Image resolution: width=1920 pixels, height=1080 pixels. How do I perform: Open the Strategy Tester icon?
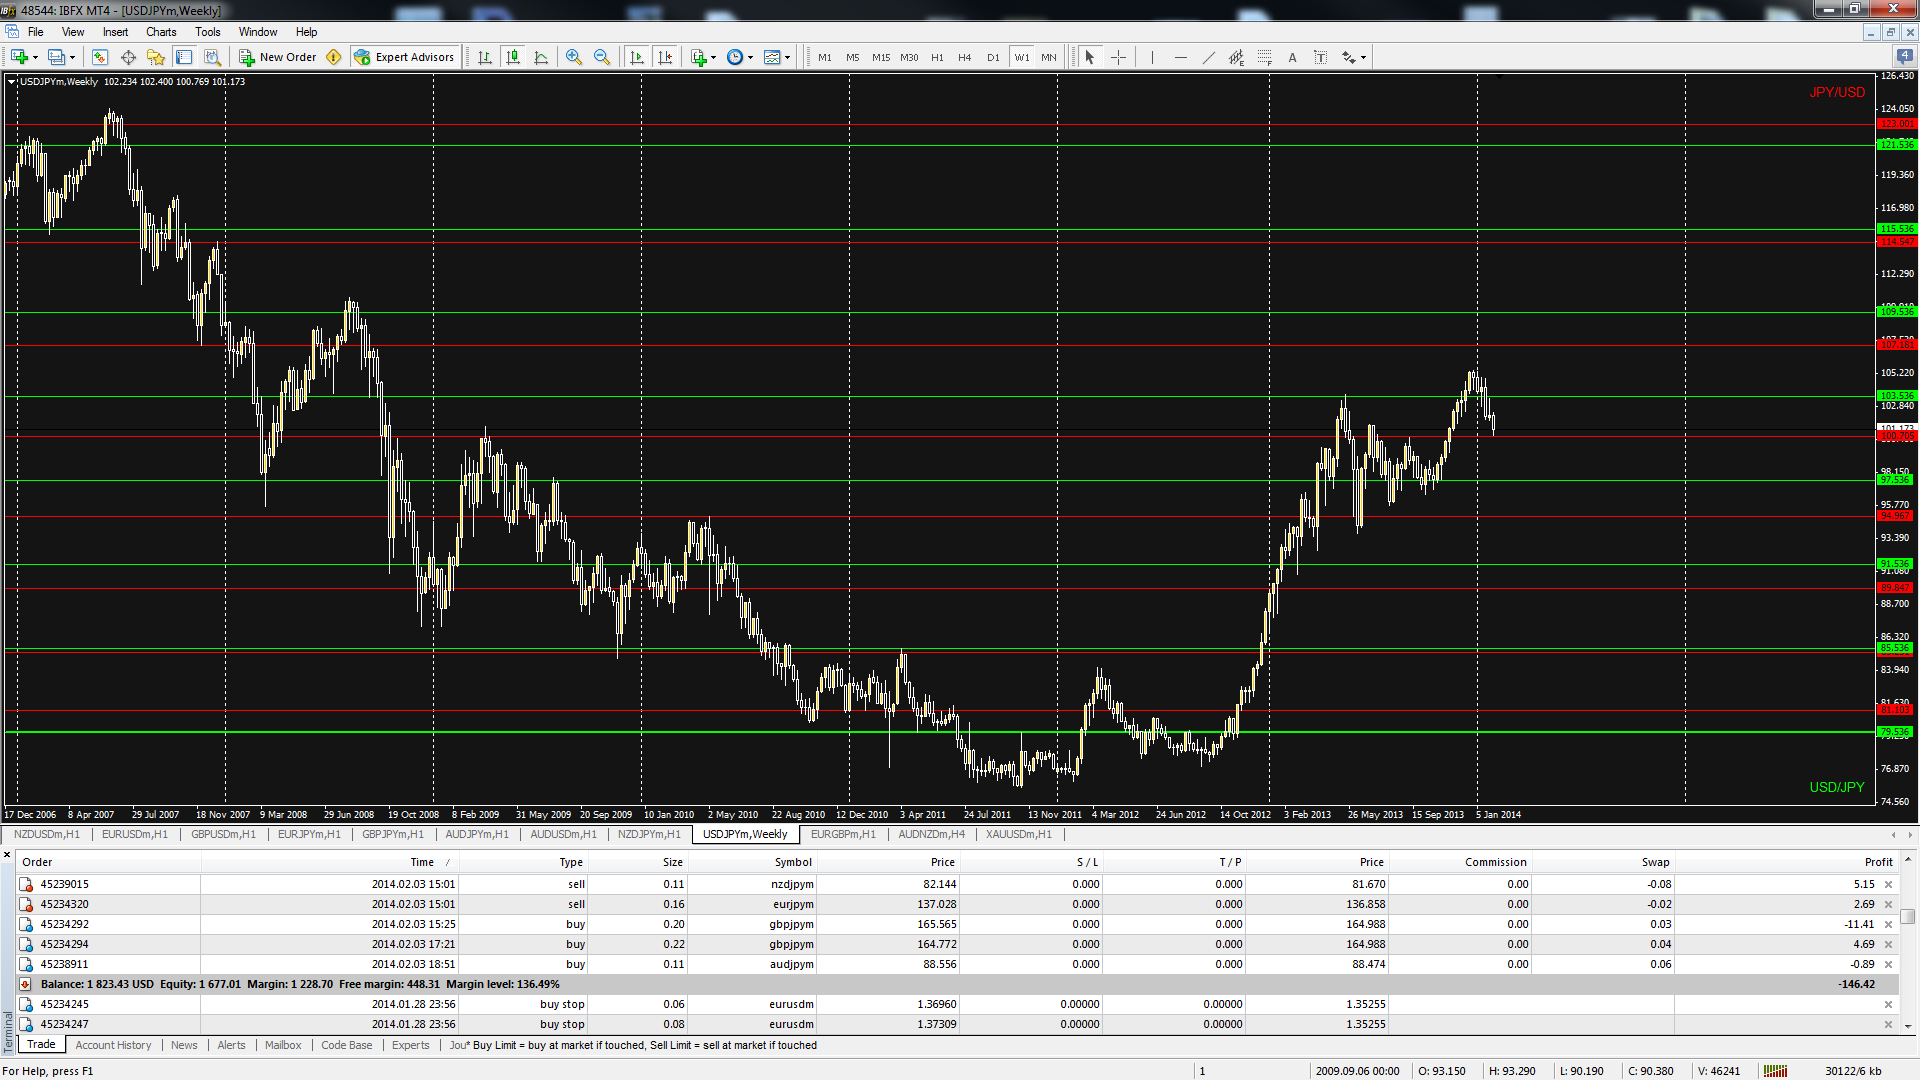212,57
